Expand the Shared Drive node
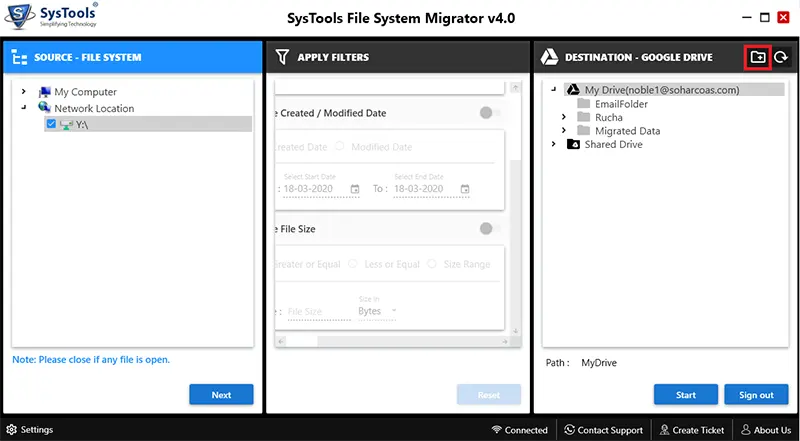The image size is (800, 441). pos(554,144)
